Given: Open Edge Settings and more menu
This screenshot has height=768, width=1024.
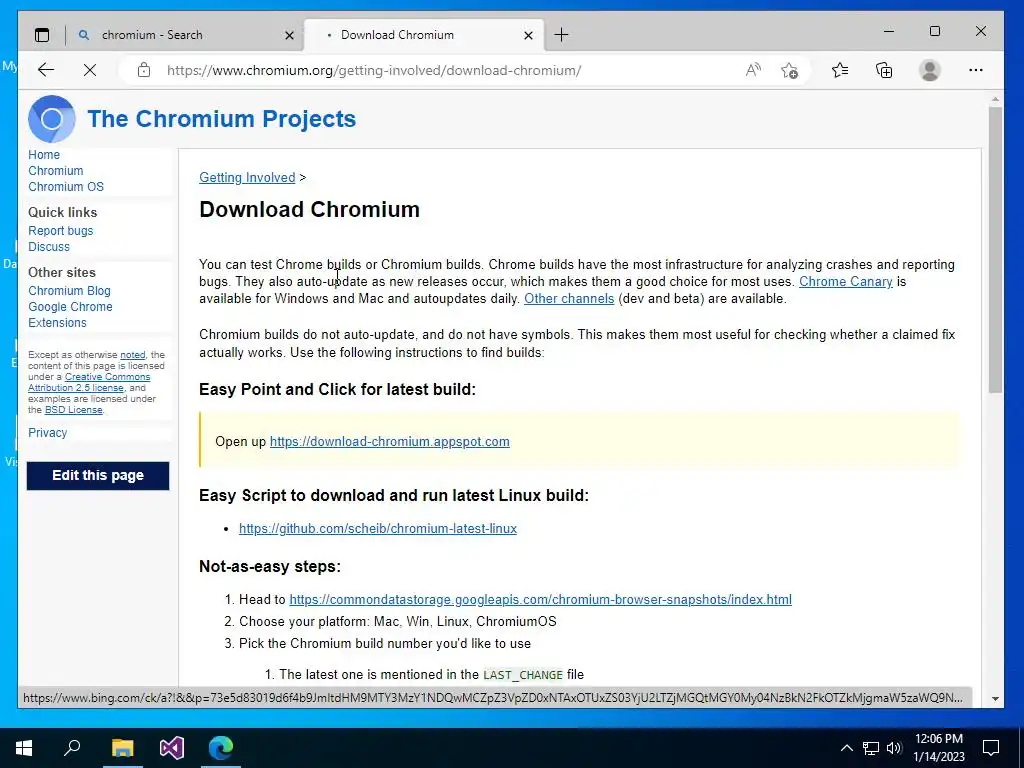Looking at the screenshot, I should tap(976, 70).
